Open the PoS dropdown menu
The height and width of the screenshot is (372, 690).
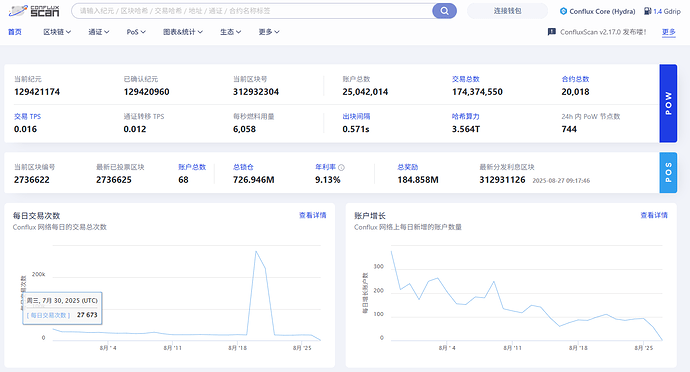pos(136,32)
